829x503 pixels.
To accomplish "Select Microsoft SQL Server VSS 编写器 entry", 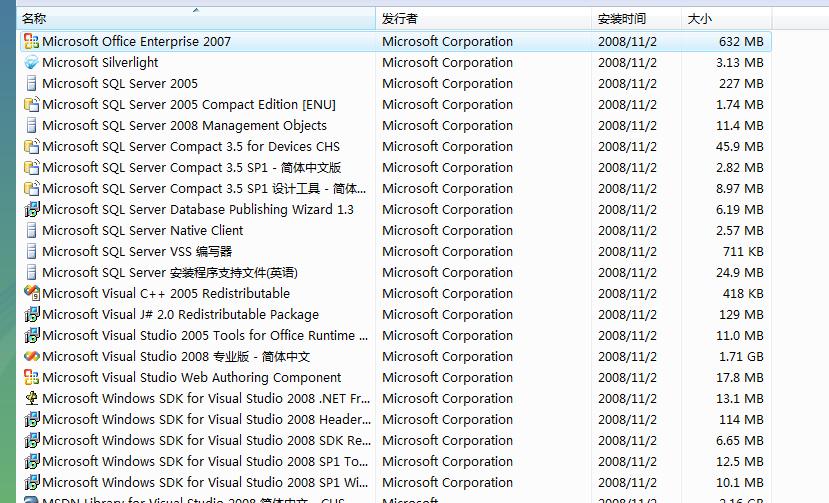I will point(137,252).
